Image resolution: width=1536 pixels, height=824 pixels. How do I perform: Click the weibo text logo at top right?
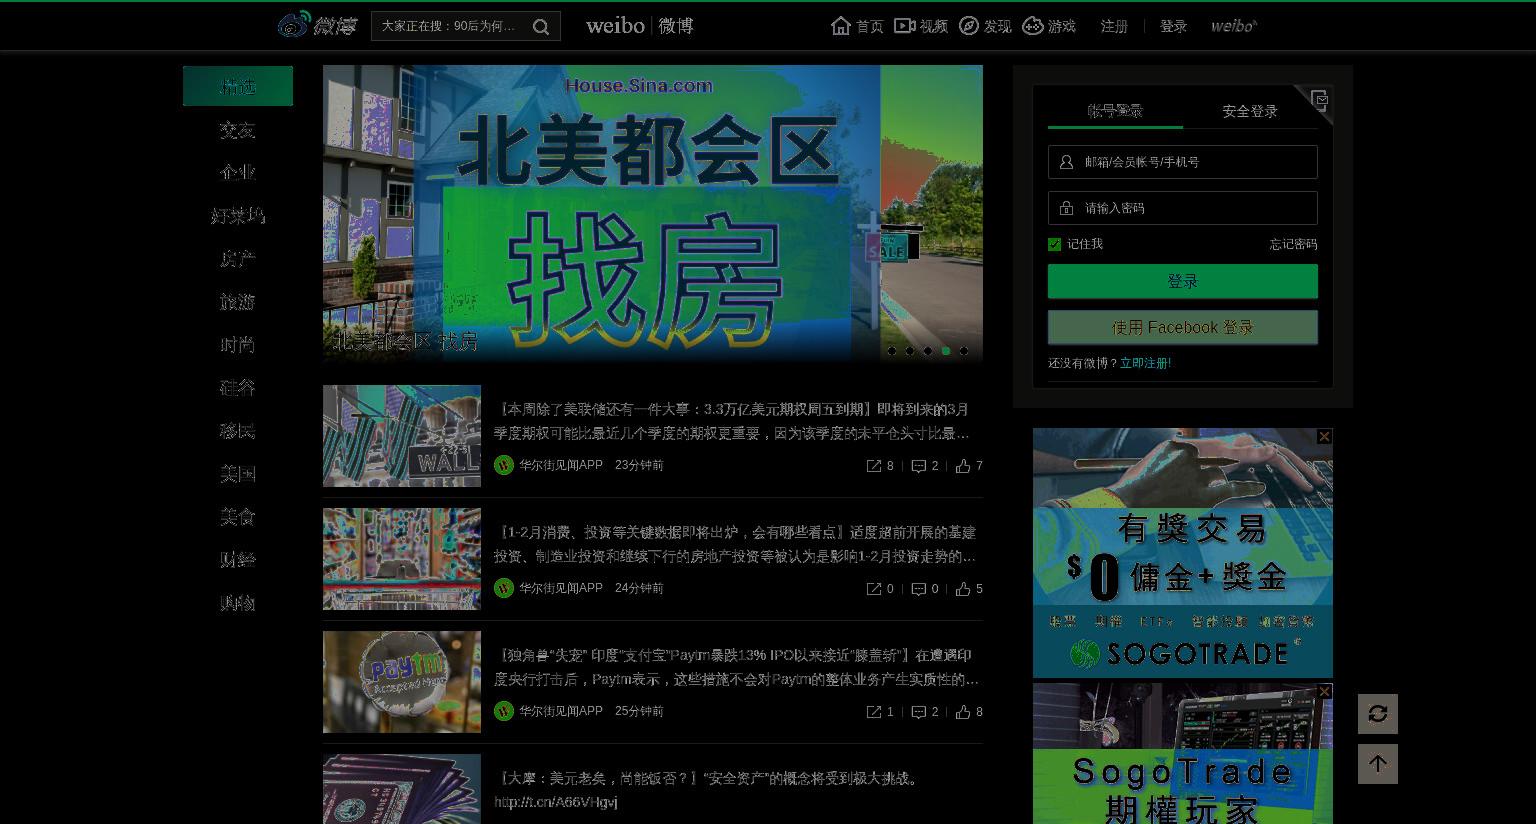(1233, 26)
